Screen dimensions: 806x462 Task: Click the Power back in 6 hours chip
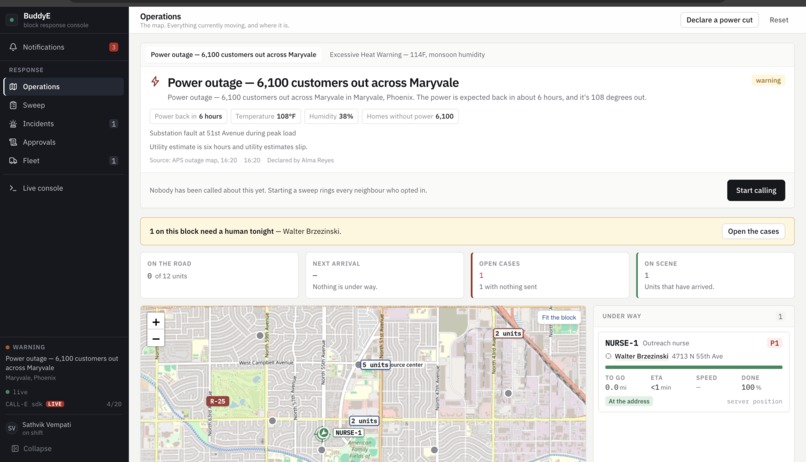coord(188,116)
